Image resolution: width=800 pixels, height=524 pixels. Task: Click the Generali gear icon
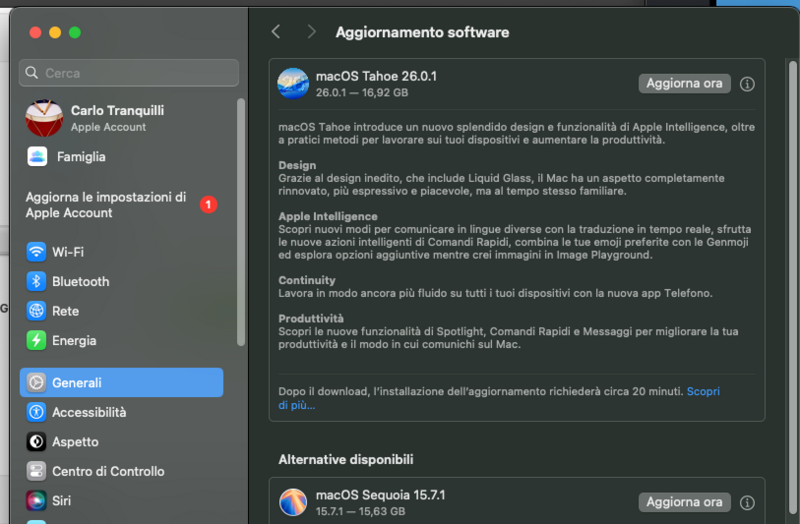(x=36, y=382)
